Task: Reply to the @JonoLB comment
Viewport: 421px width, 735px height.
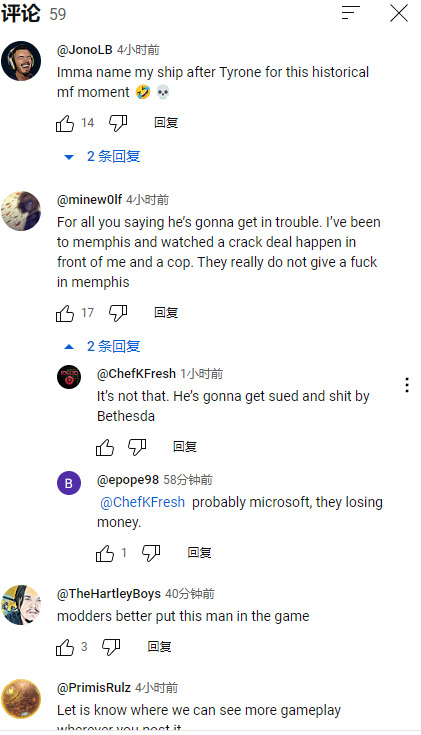Action: tap(166, 123)
